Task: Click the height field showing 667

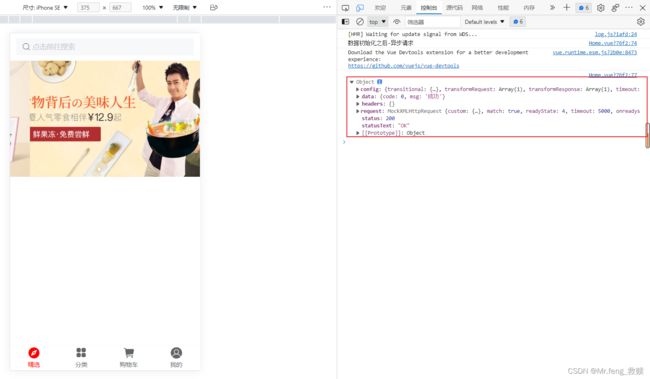Action: (x=120, y=7)
